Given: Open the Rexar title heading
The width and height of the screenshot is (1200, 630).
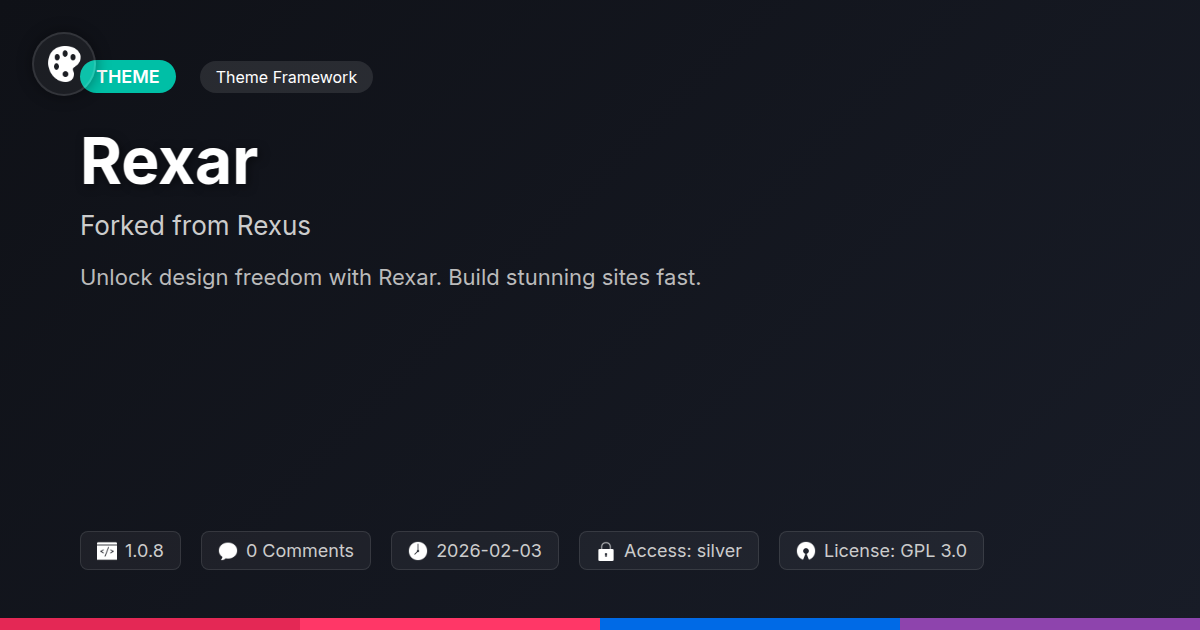Looking at the screenshot, I should (169, 161).
